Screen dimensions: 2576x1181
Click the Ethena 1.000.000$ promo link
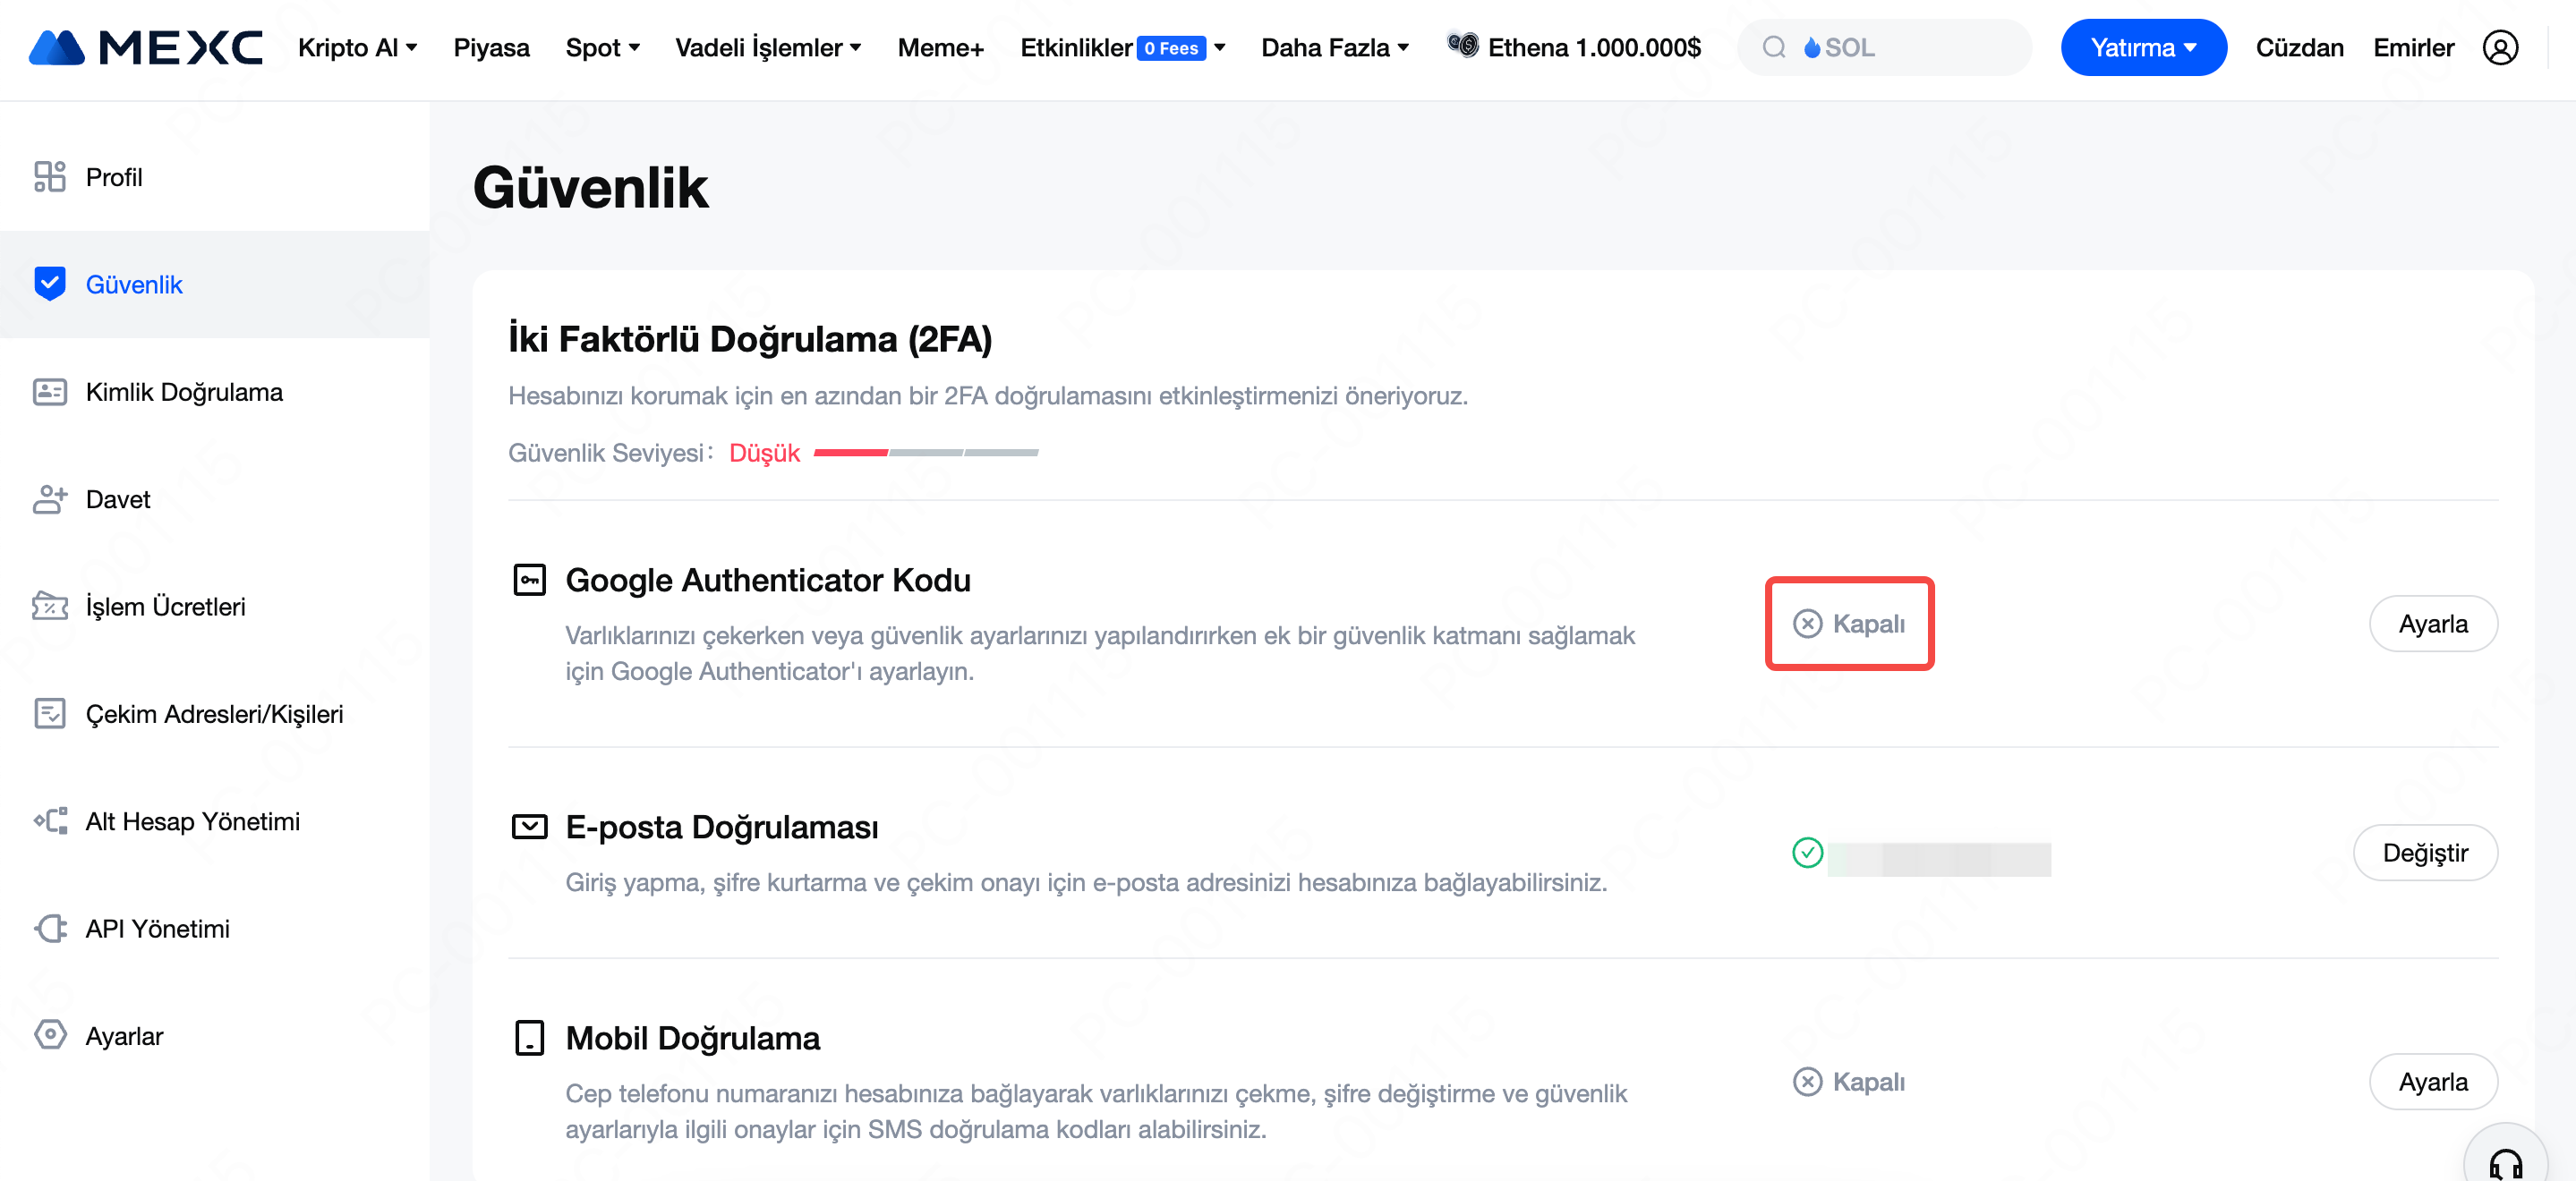click(1593, 47)
